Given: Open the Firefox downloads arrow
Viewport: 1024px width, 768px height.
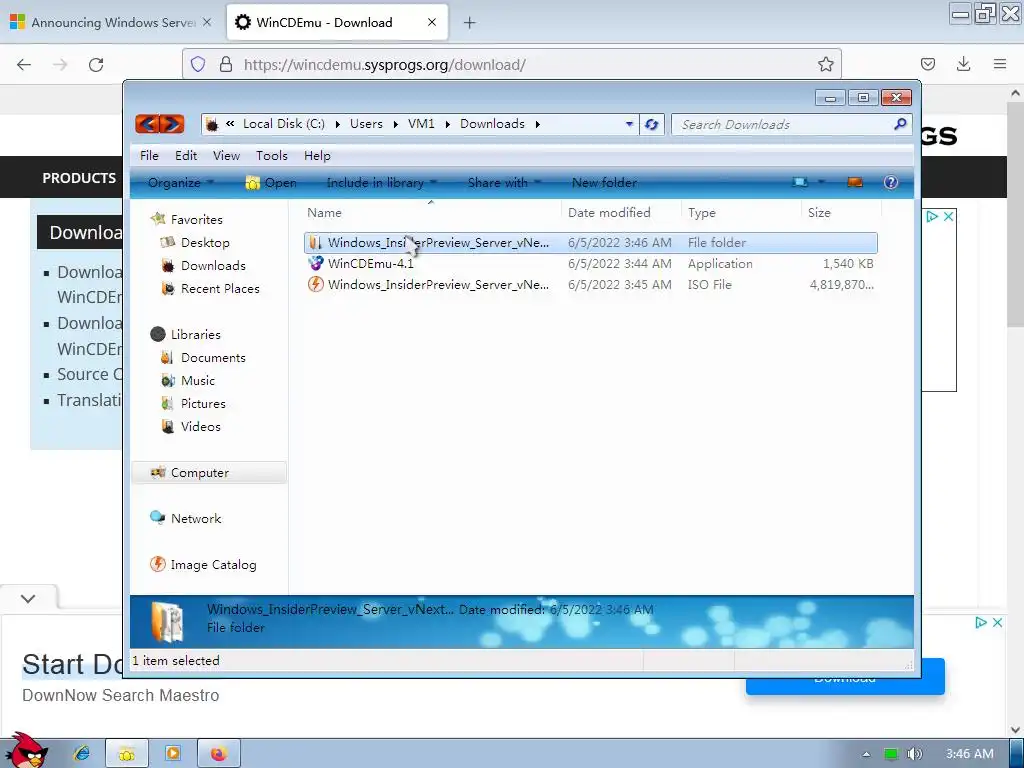Looking at the screenshot, I should (x=963, y=64).
